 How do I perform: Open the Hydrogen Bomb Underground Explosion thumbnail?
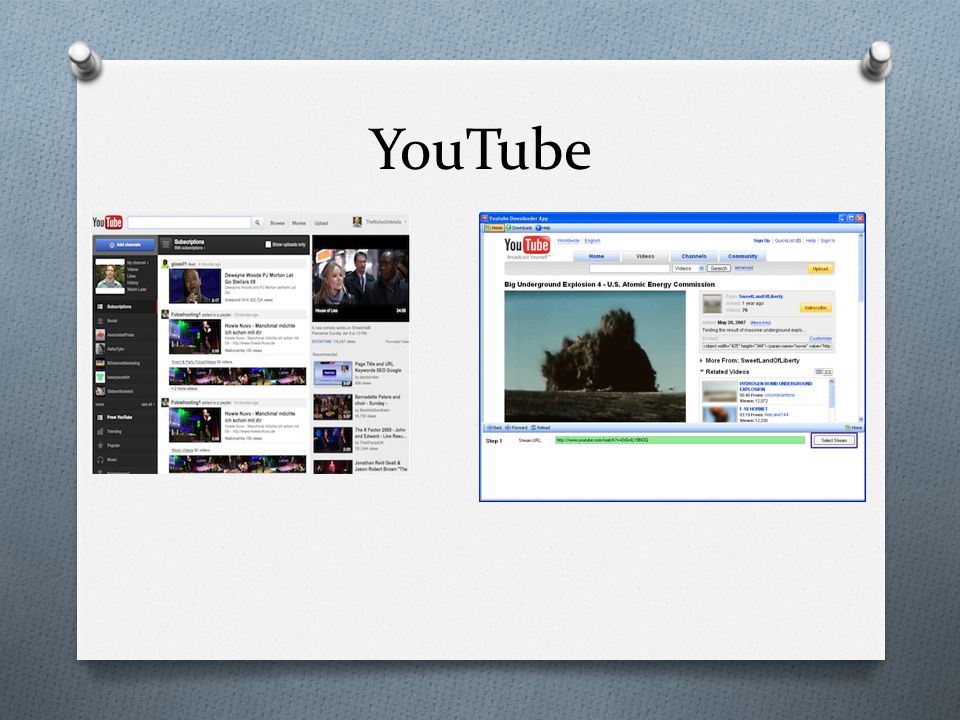pos(719,391)
